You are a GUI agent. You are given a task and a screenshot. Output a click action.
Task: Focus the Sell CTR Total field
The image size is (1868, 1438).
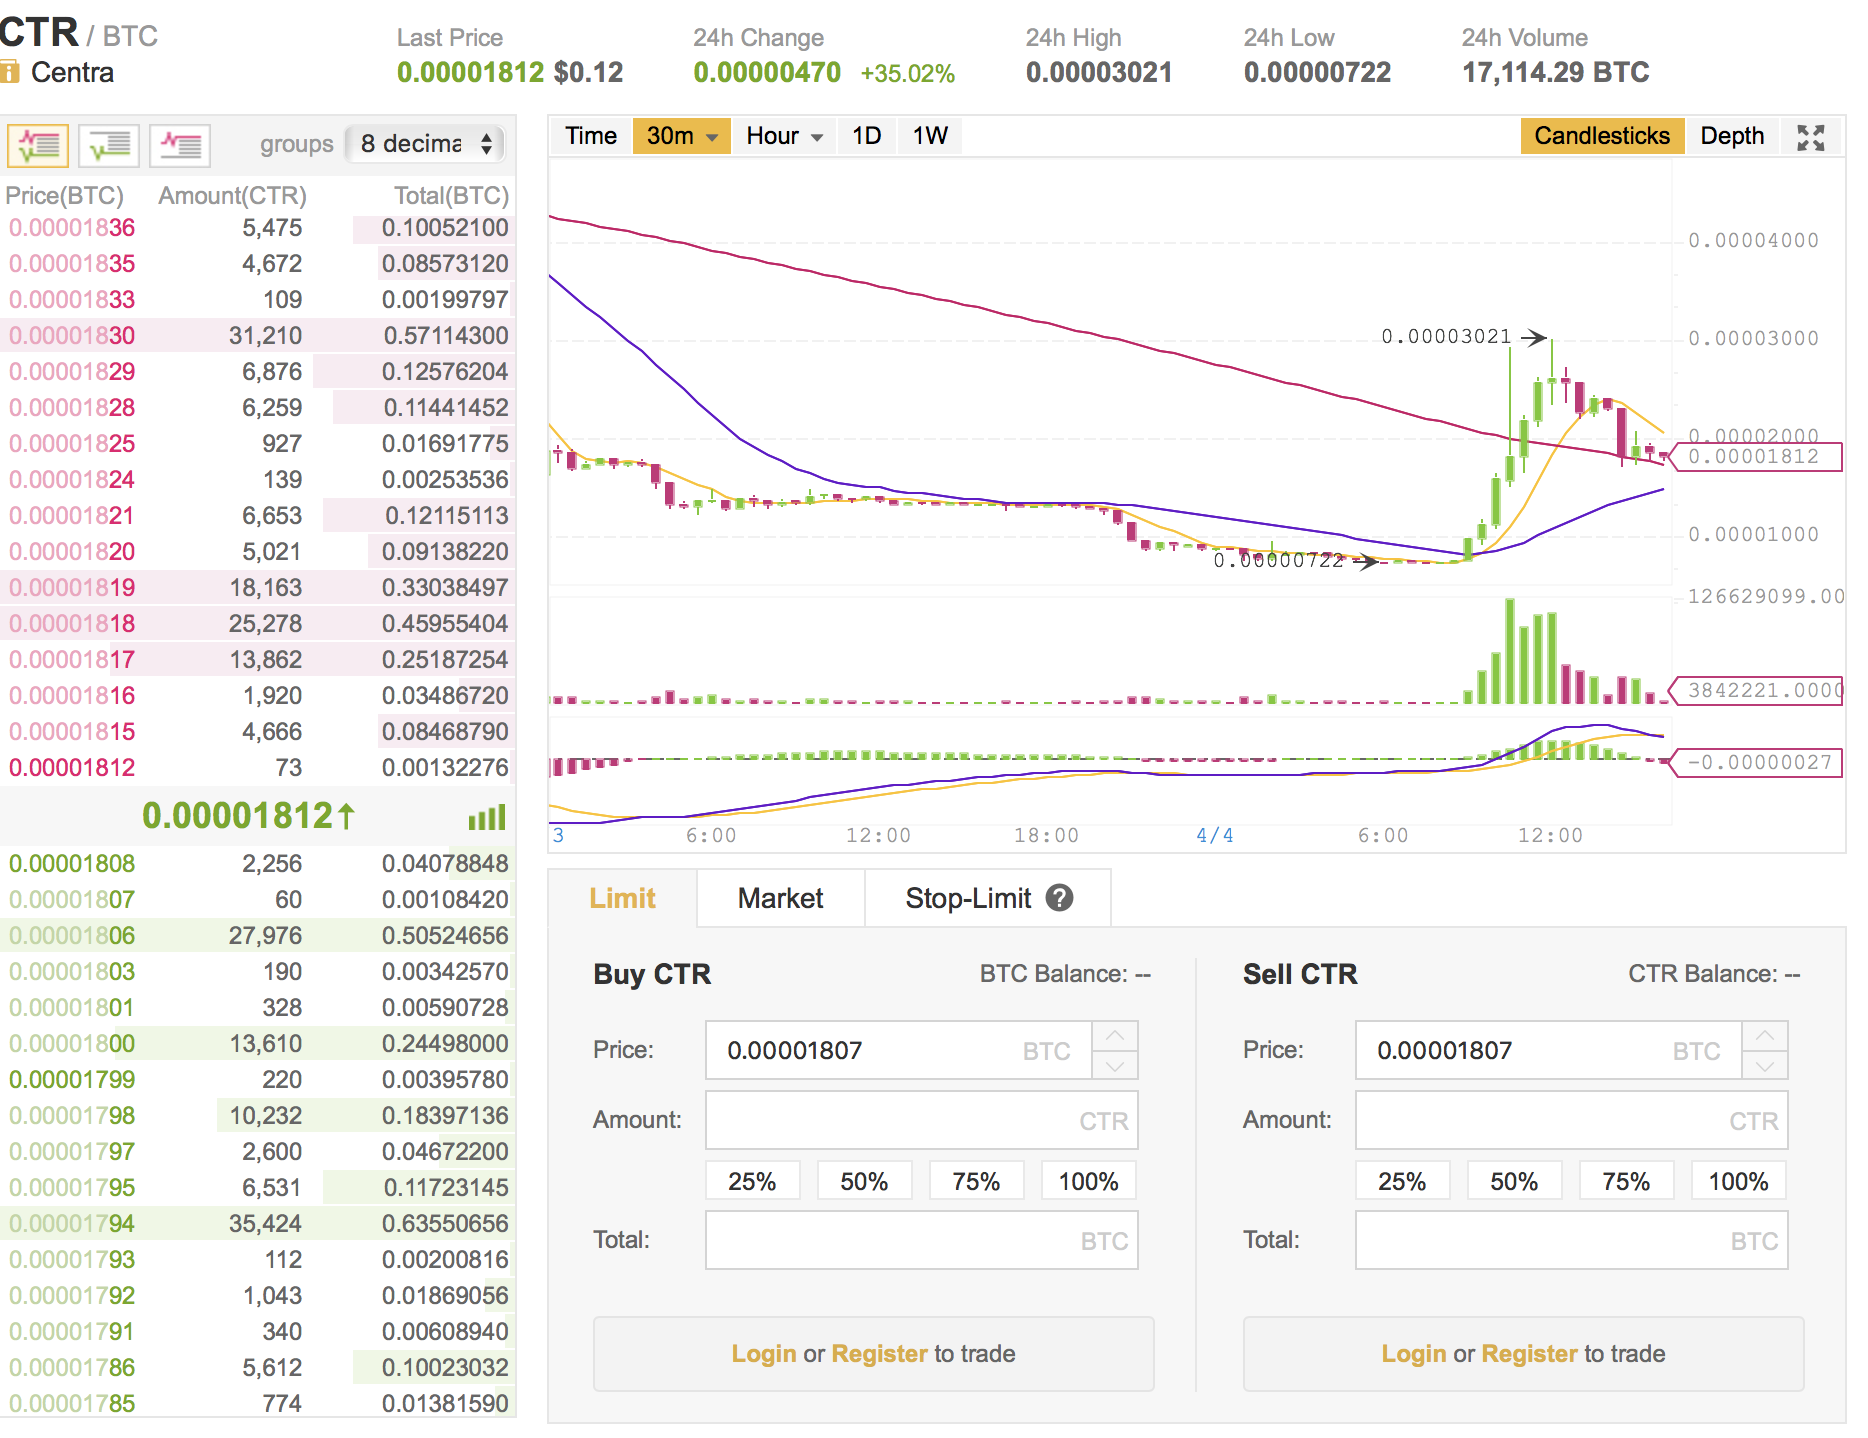pyautogui.click(x=1571, y=1240)
